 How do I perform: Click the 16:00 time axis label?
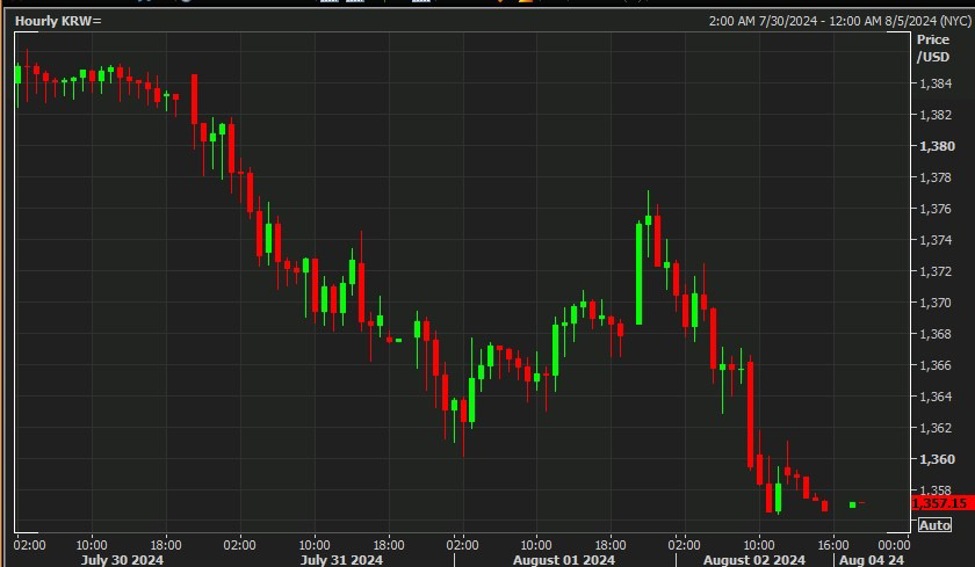(833, 545)
